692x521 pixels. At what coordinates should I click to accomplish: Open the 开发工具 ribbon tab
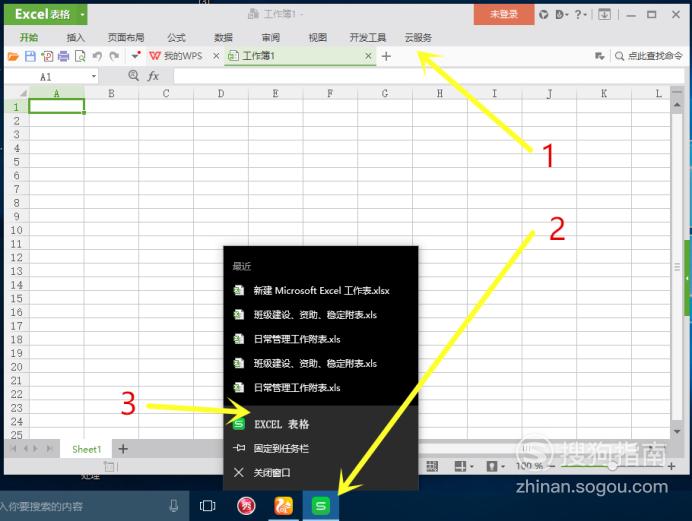368,37
